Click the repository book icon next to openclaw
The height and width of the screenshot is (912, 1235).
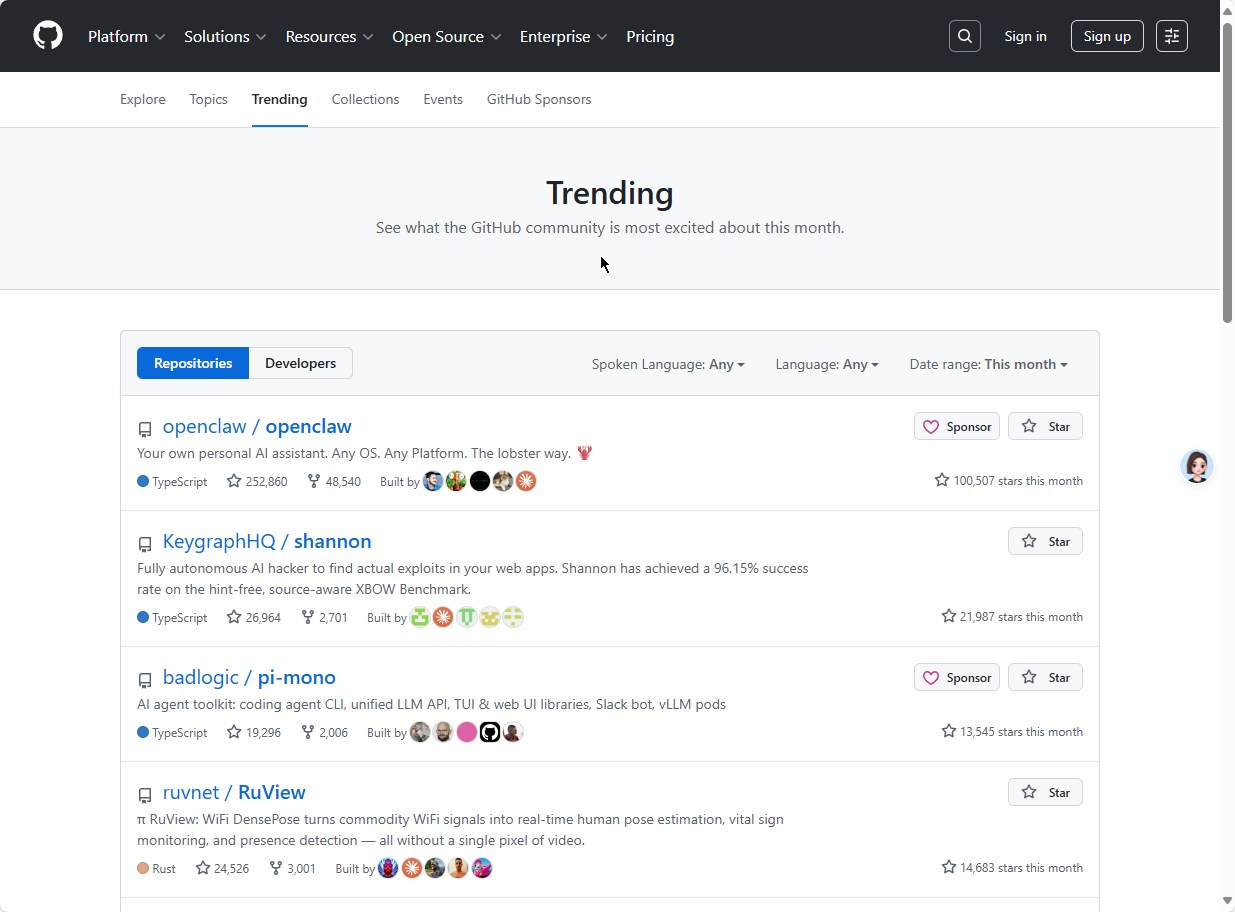(x=145, y=428)
